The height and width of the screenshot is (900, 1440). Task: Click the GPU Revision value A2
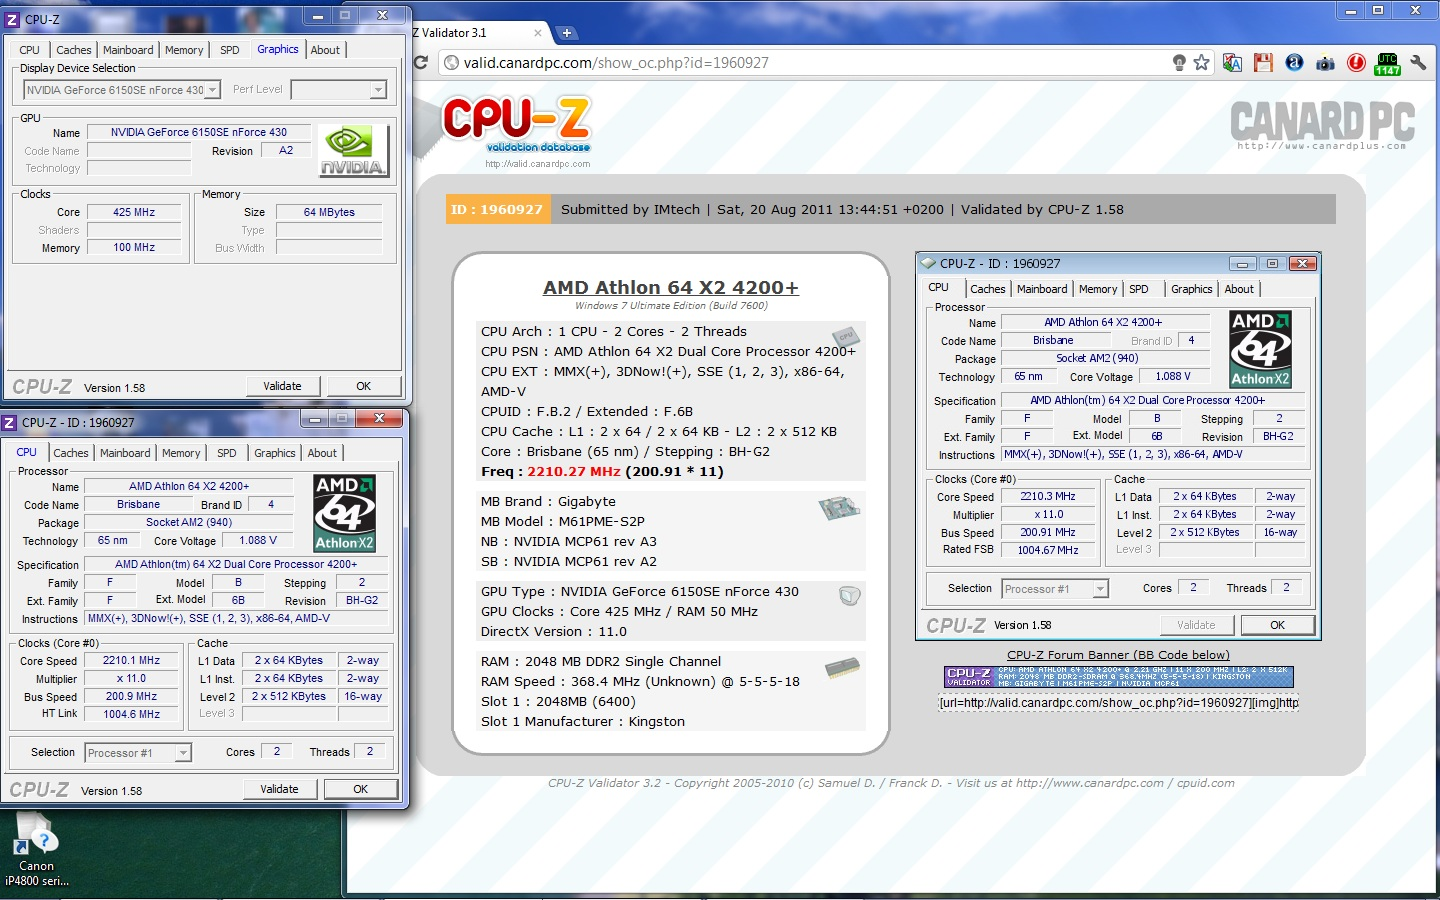[x=286, y=151]
